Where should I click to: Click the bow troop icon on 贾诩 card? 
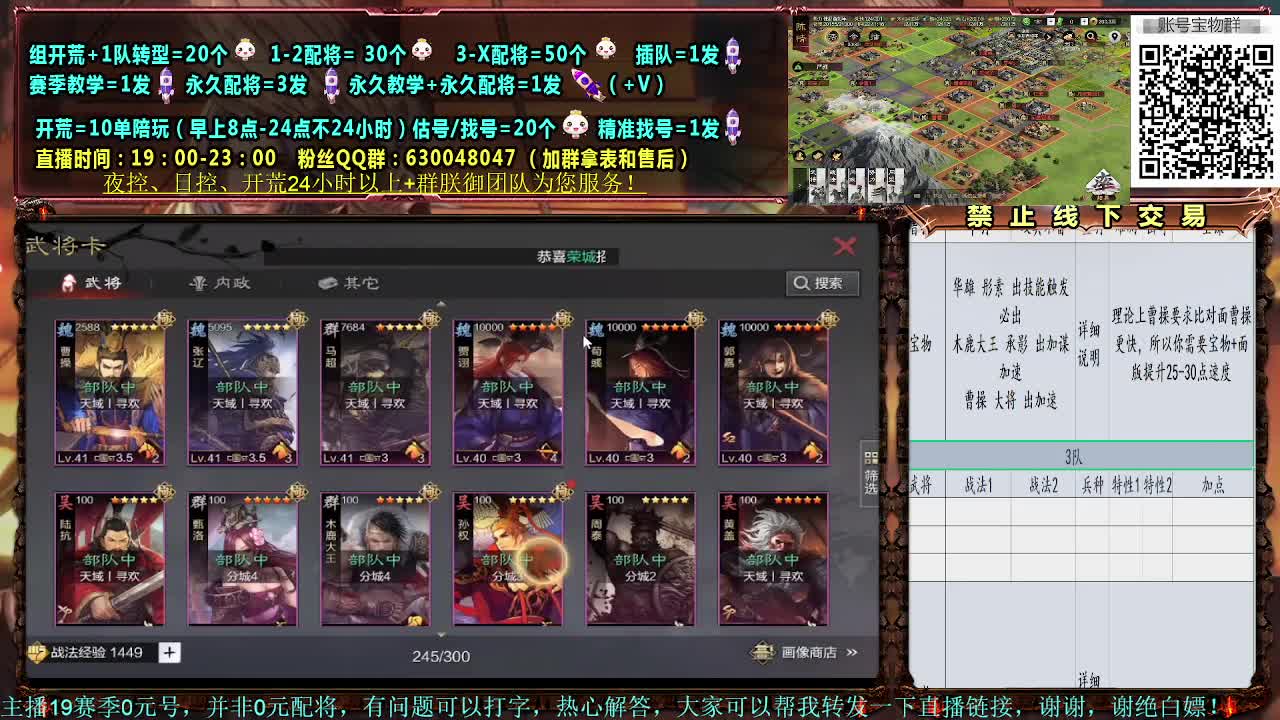547,452
